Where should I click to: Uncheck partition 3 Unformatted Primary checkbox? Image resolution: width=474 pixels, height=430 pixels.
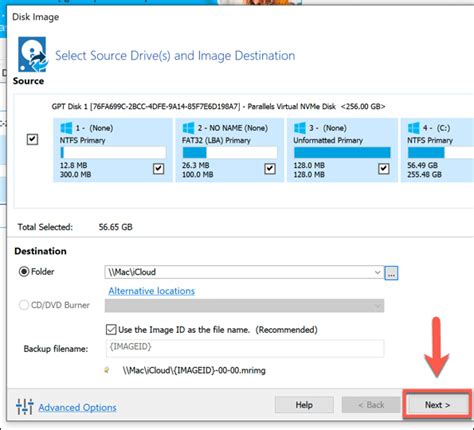[384, 169]
